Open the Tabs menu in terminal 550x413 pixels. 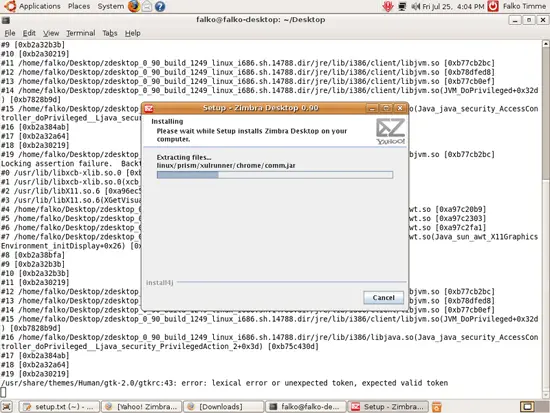109,33
